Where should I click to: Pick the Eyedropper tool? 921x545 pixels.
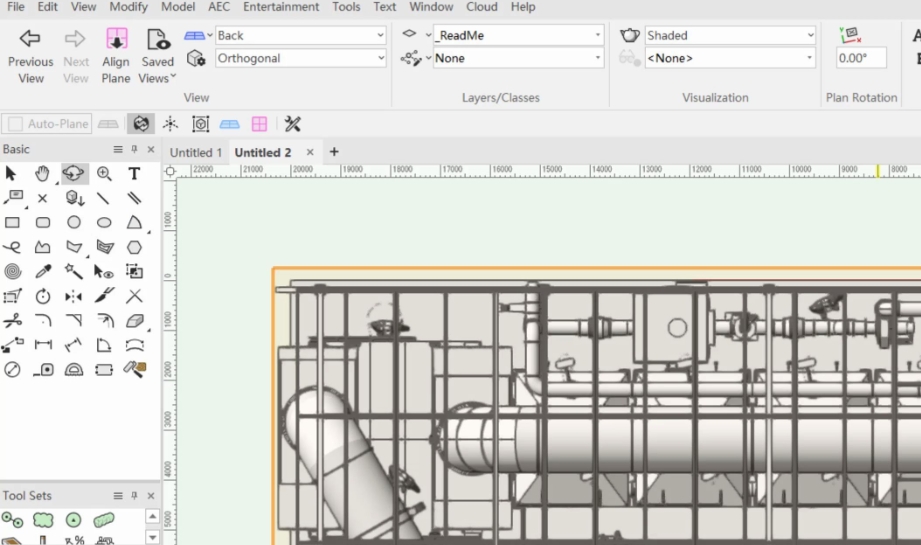coord(43,271)
